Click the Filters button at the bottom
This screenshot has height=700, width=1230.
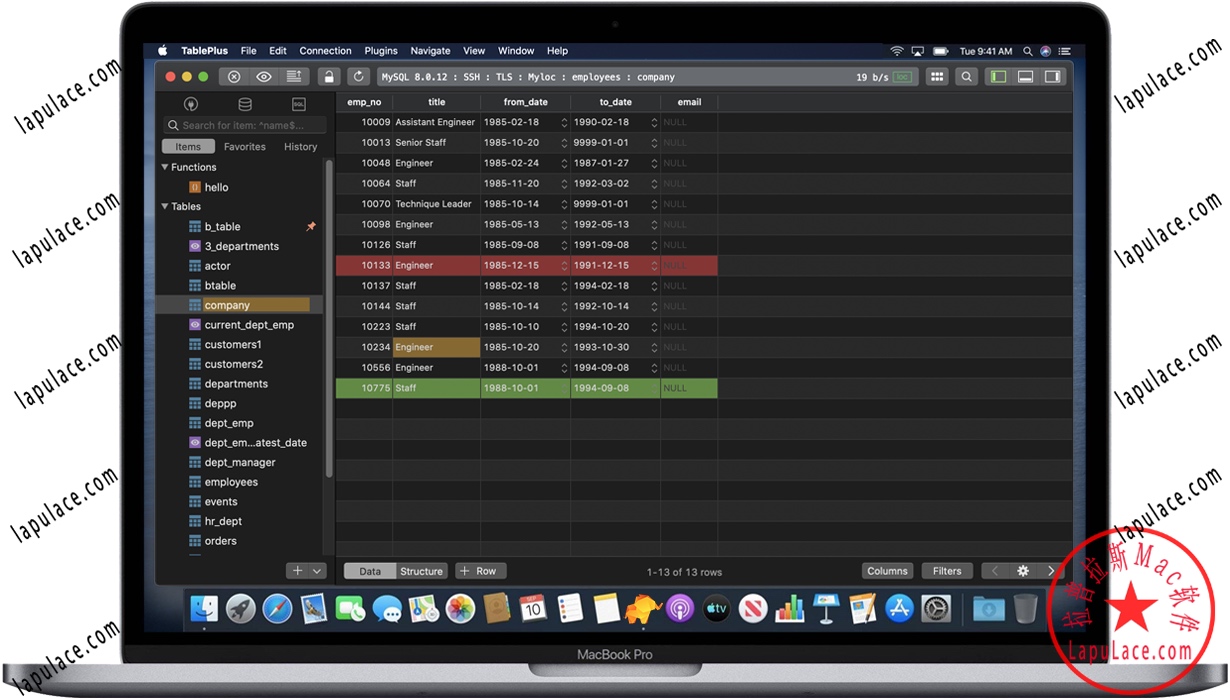[946, 570]
